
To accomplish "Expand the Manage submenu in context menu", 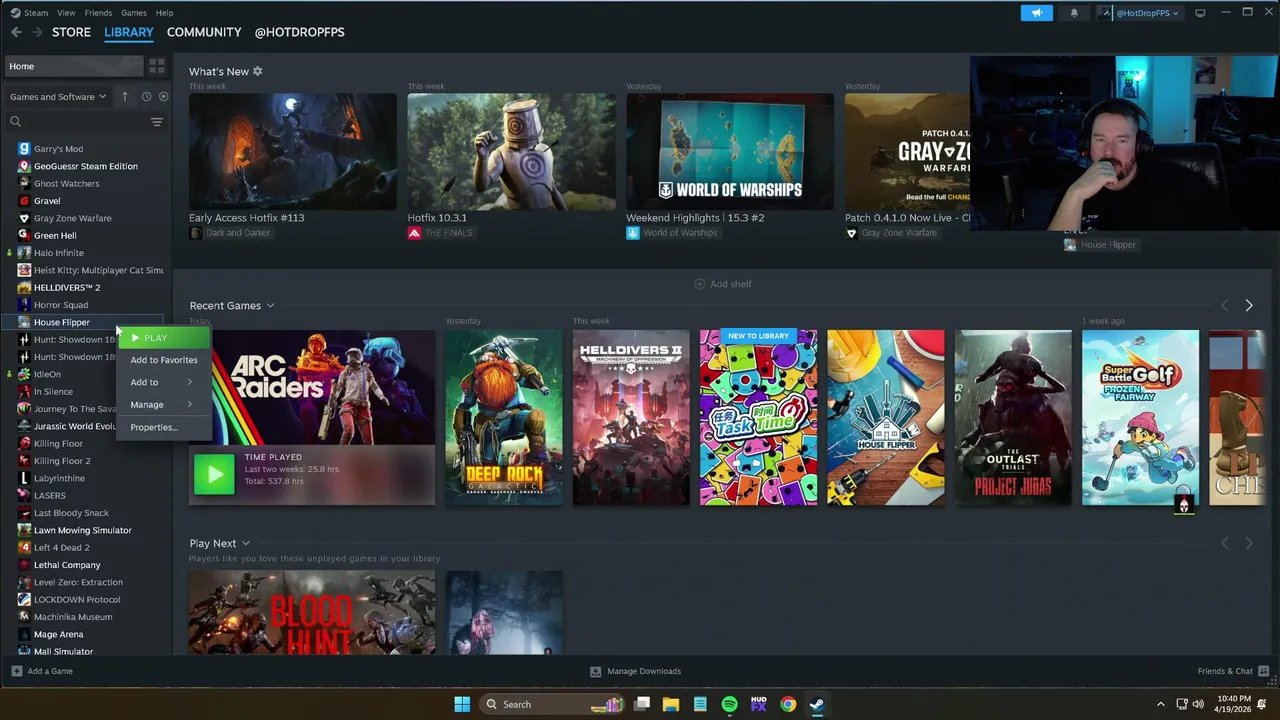I will (164, 404).
